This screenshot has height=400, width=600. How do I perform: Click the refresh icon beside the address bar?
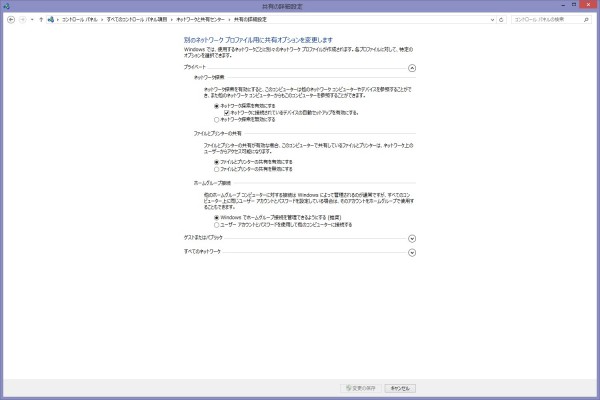503,19
